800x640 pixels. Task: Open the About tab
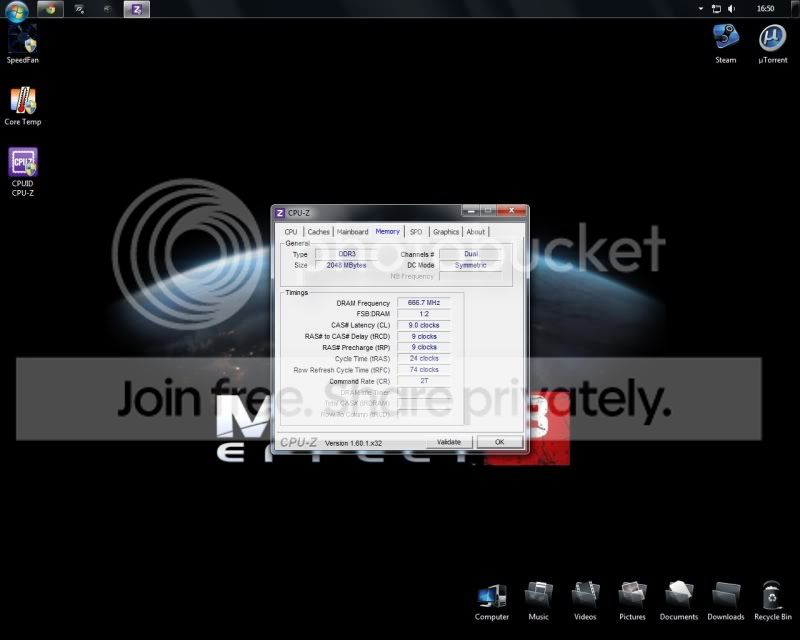[x=476, y=232]
